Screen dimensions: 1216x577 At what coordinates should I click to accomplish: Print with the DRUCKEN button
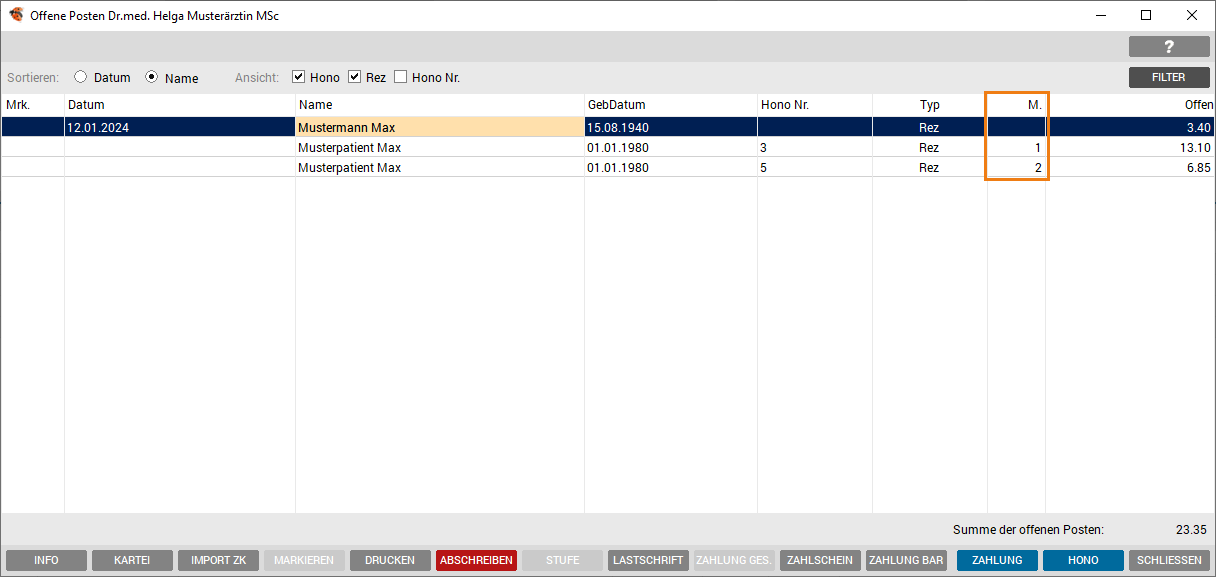click(x=390, y=561)
